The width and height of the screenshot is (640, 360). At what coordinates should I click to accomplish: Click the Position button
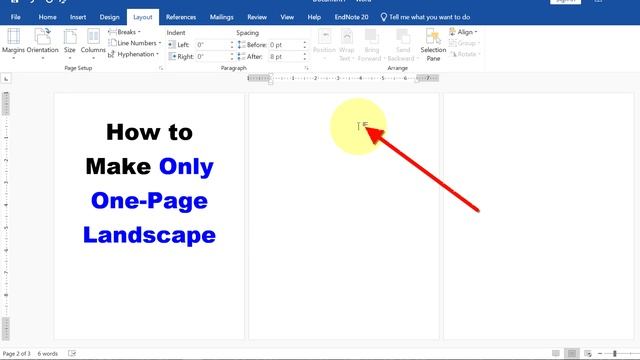(324, 45)
